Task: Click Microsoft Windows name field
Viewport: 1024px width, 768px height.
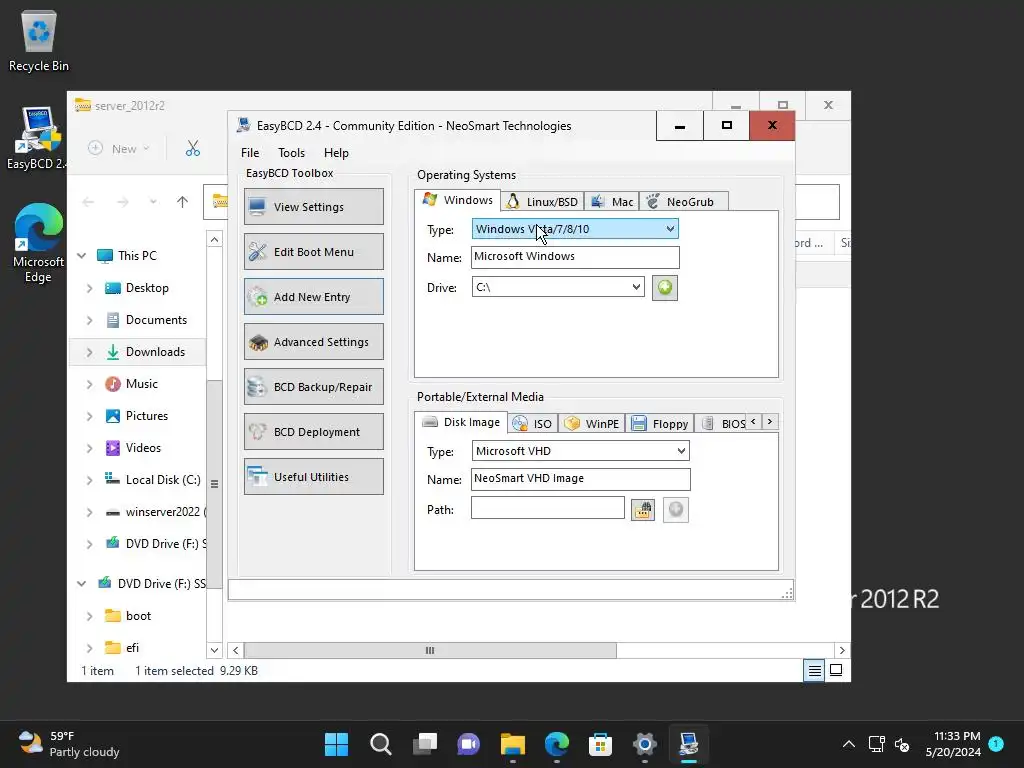Action: click(x=575, y=257)
